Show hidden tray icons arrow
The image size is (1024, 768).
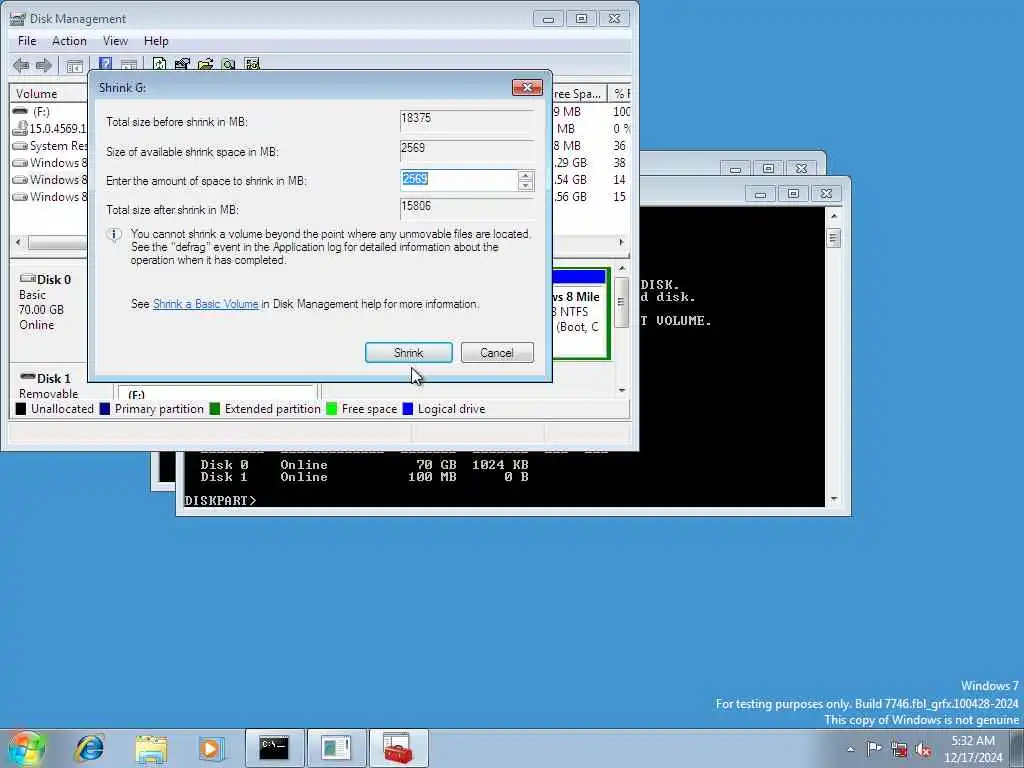coord(850,749)
